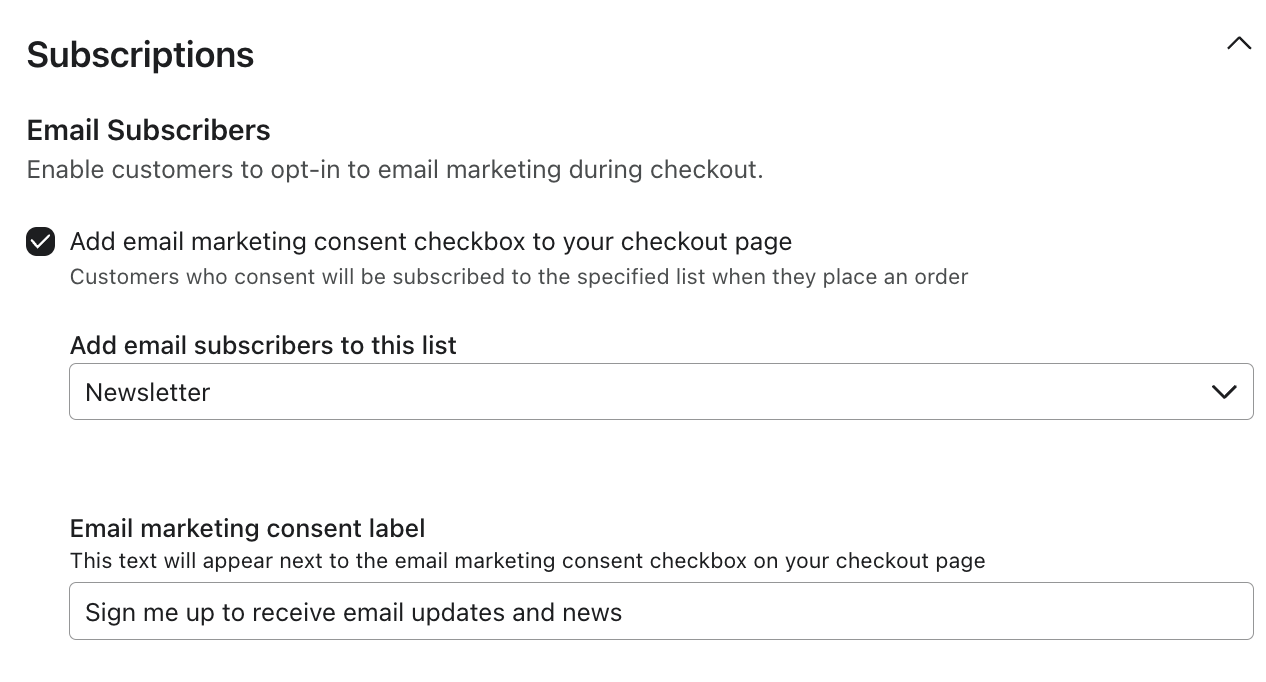Click the 'Enable customers to opt-in' description text
Screen dimensions: 1266x682
394,170
